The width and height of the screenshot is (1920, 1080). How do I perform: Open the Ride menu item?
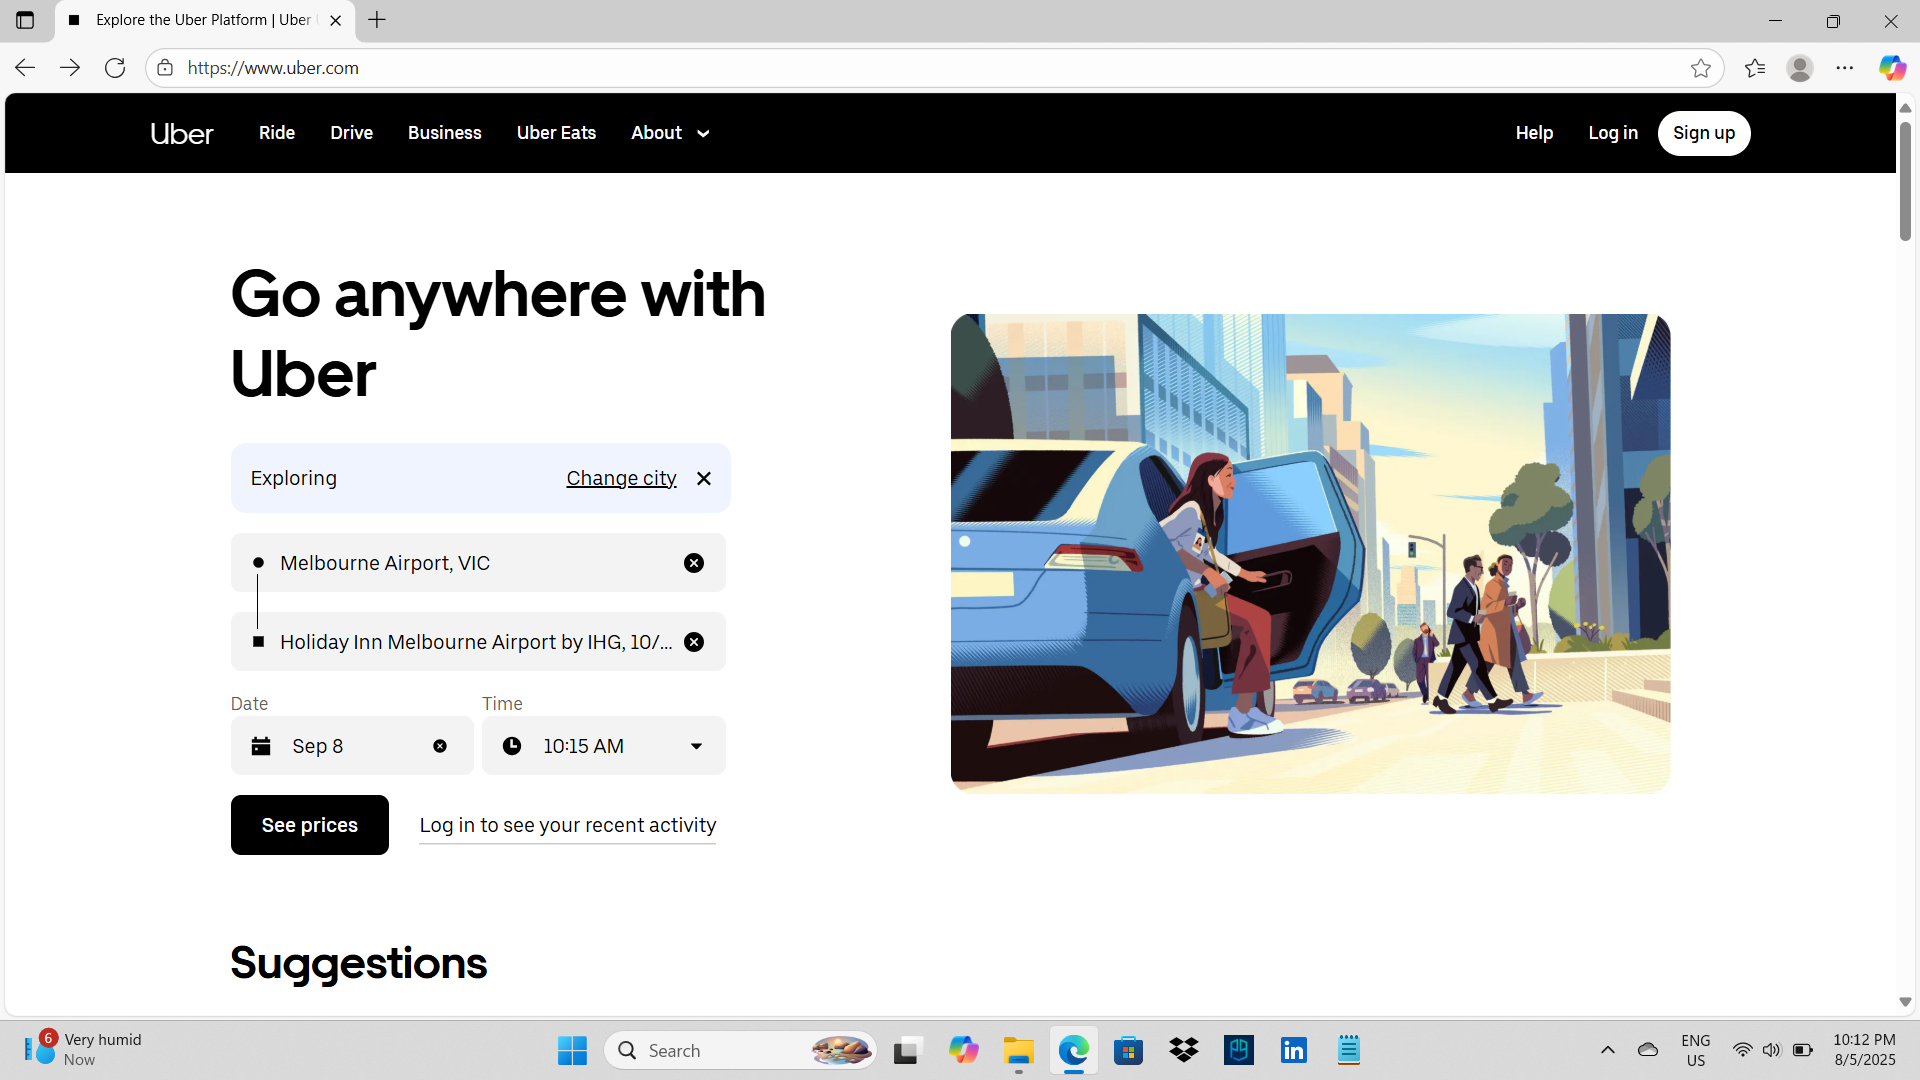277,133
